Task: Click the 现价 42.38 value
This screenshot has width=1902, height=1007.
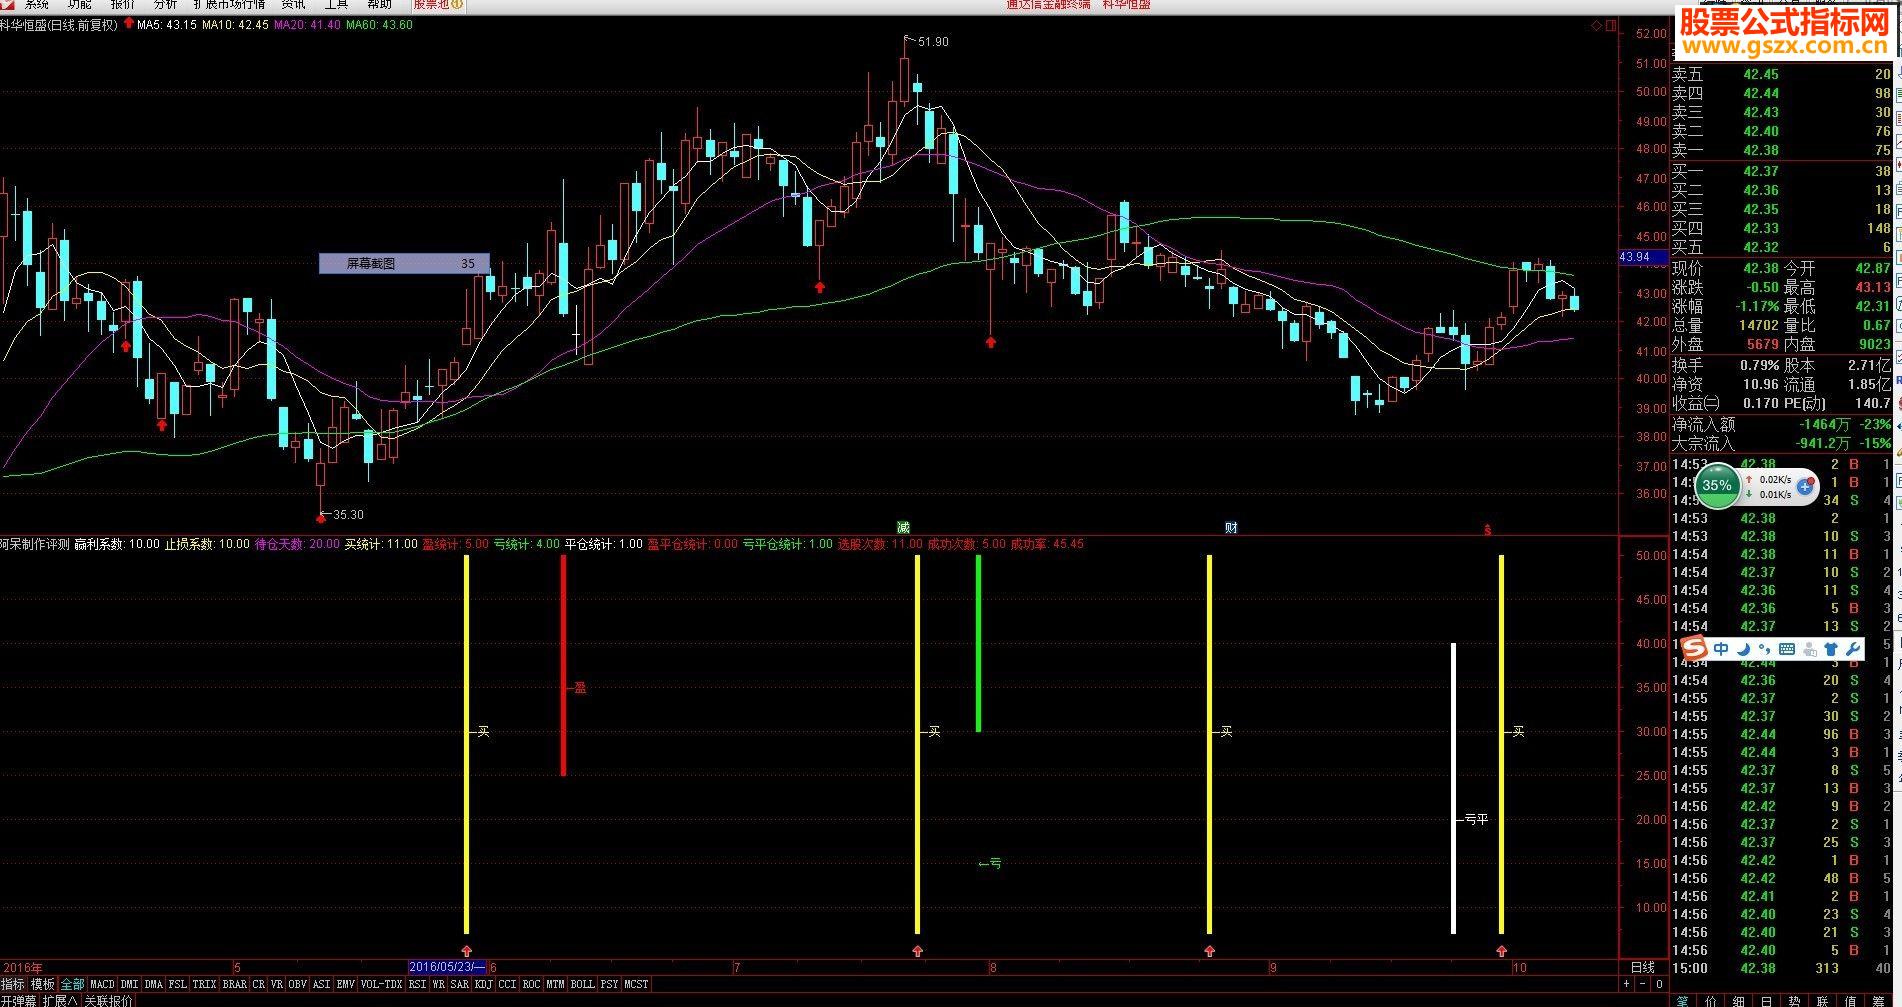Action: pyautogui.click(x=1761, y=268)
